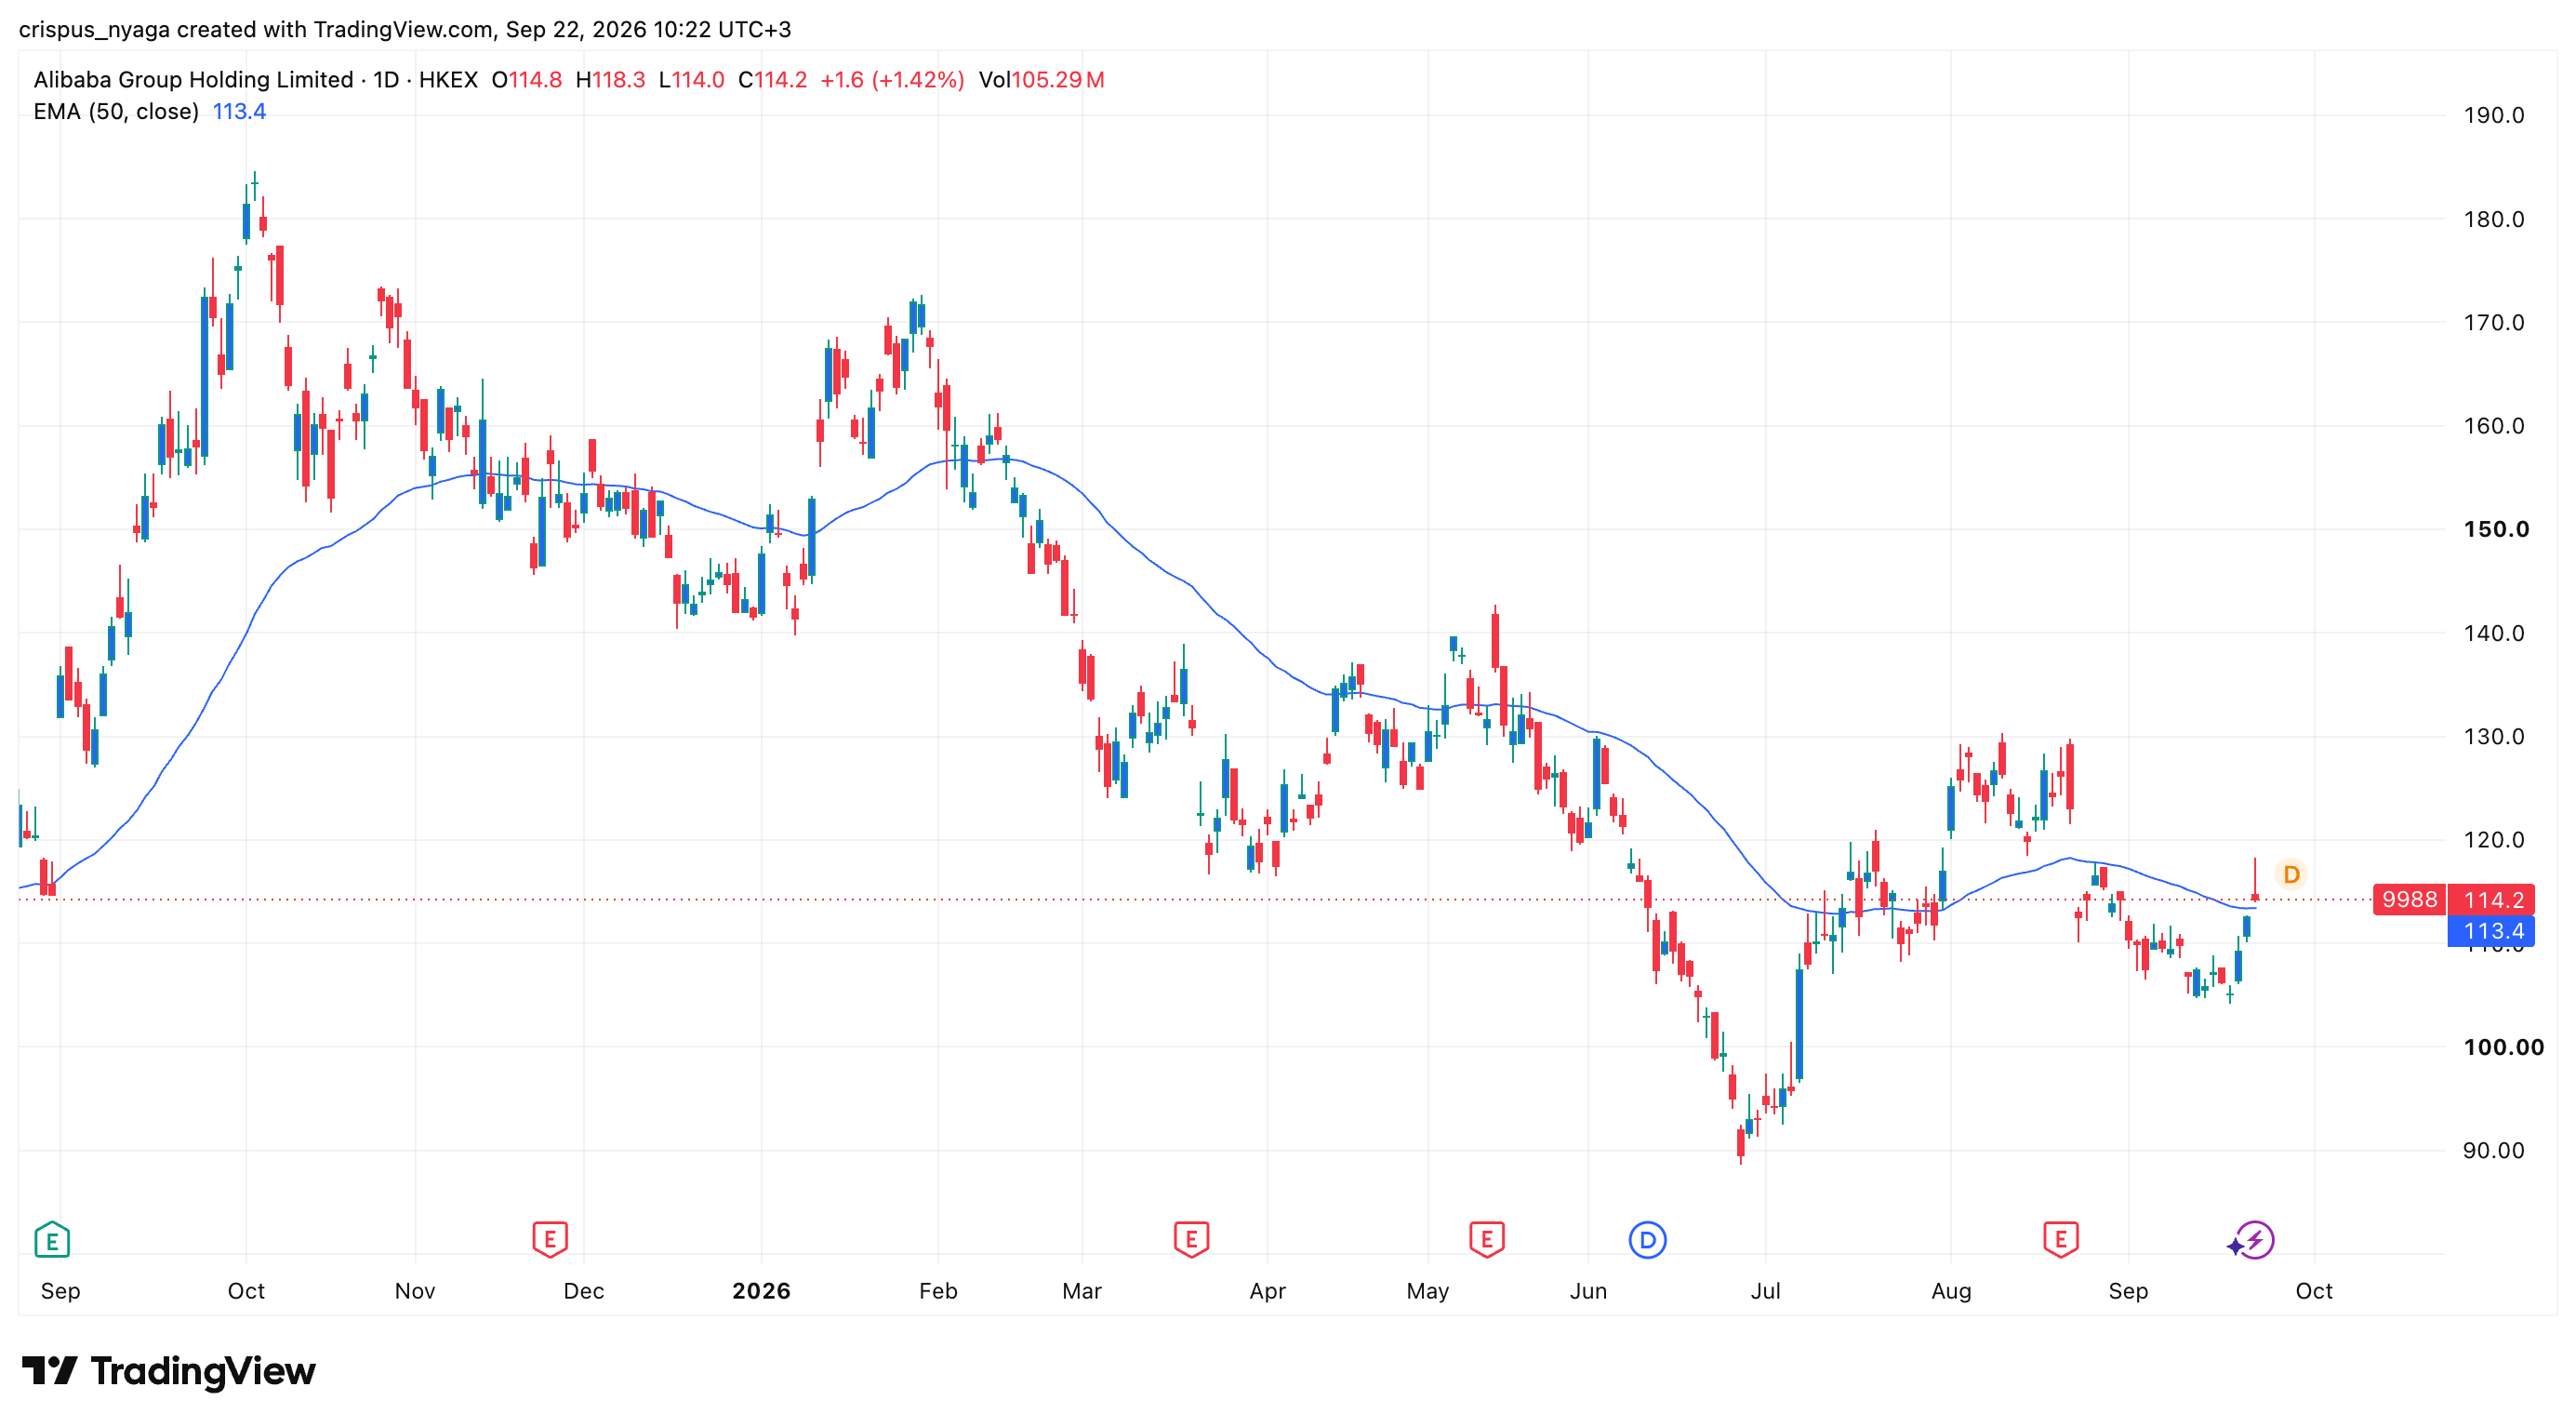Select the 2026 label on time axis
Image resolution: width=2576 pixels, height=1427 pixels.
761,1290
